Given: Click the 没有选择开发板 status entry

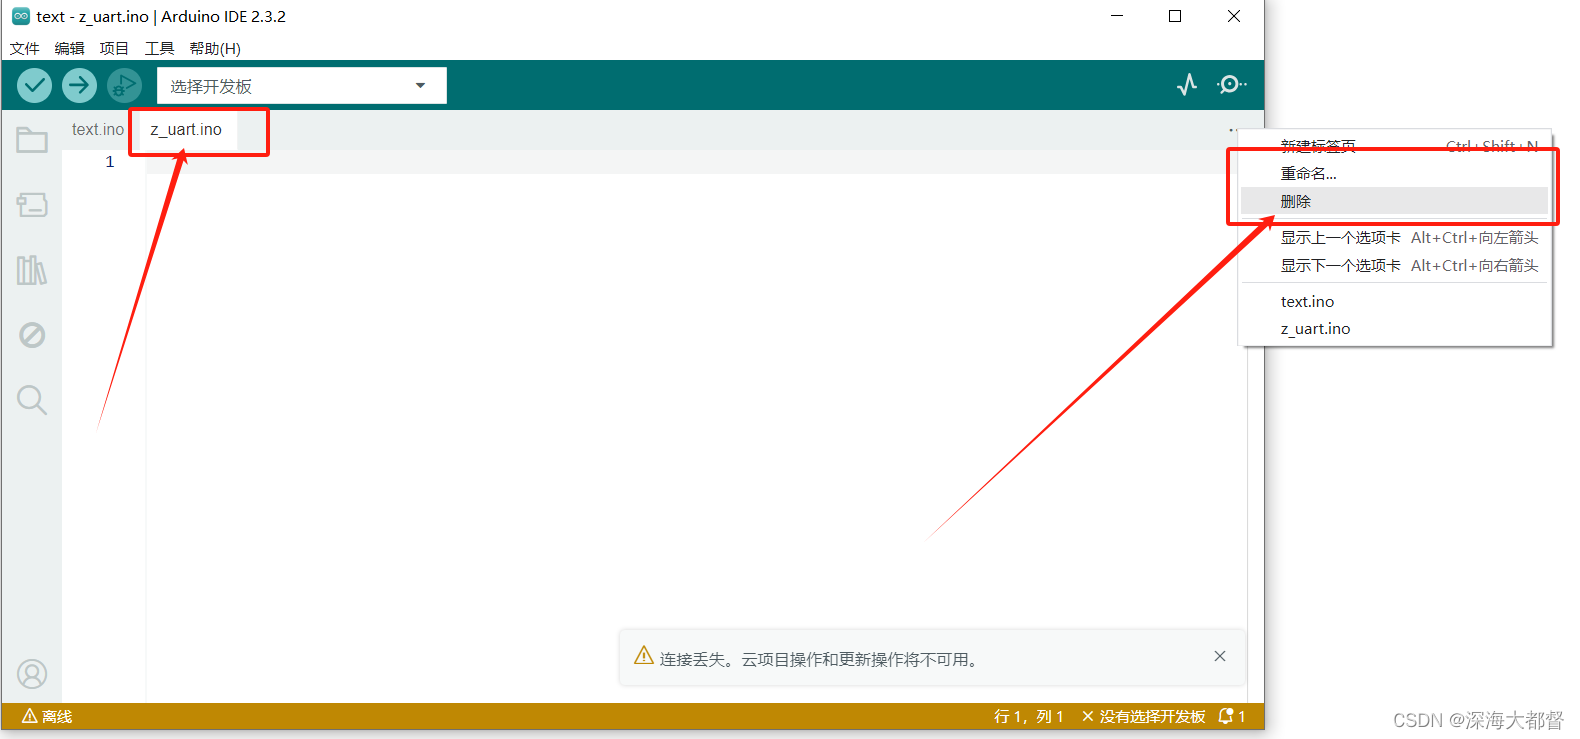Looking at the screenshot, I should [x=1143, y=716].
